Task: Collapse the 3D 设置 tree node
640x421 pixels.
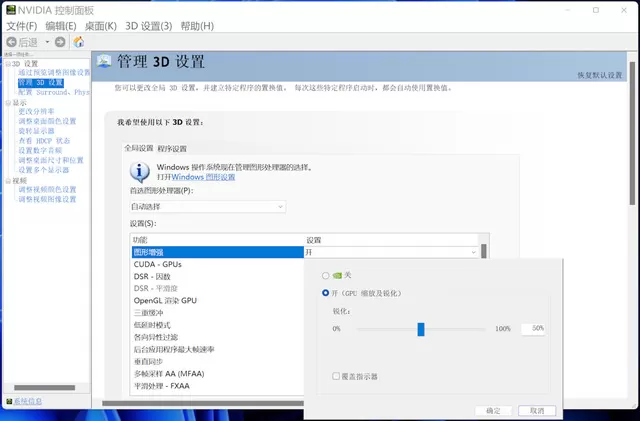Action: 8,64
